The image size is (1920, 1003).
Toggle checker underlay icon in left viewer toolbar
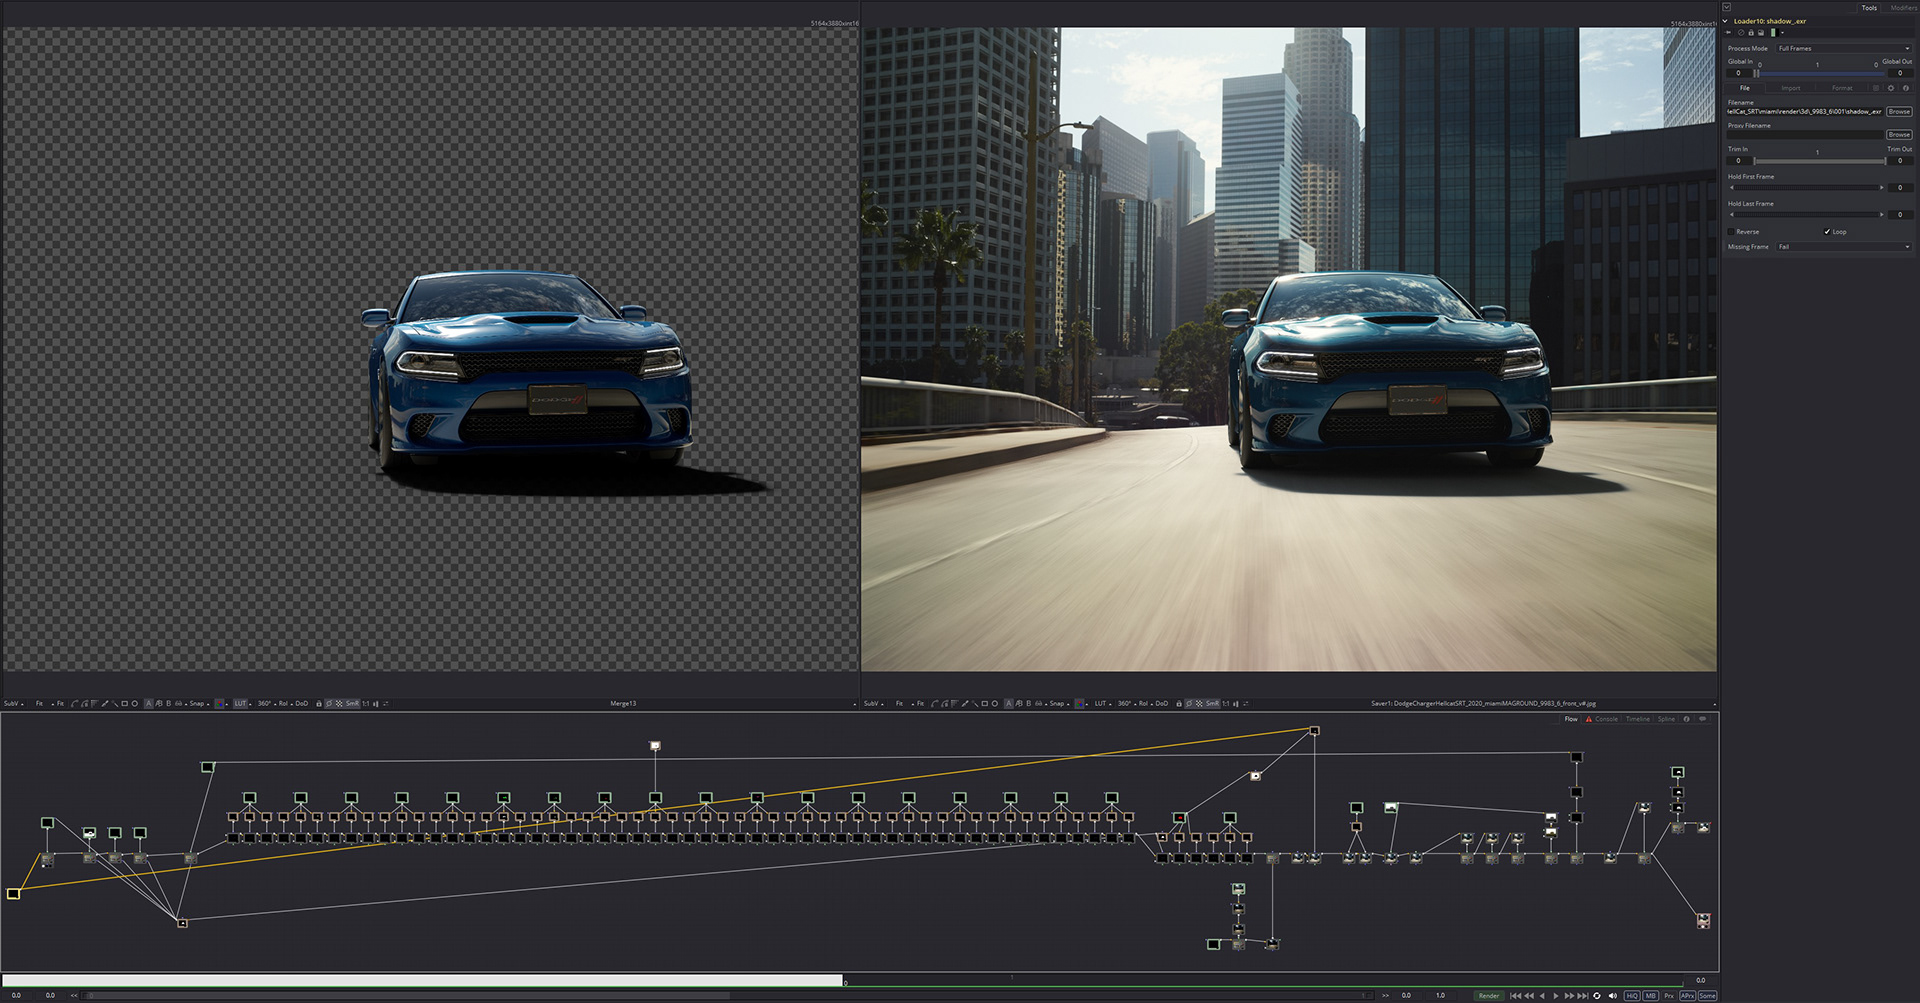point(339,703)
